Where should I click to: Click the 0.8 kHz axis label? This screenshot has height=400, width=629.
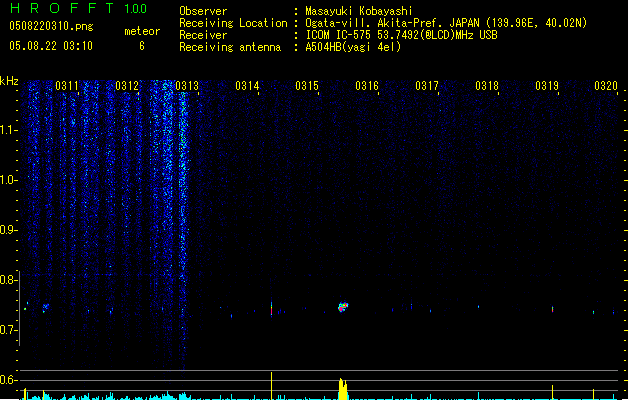8,280
